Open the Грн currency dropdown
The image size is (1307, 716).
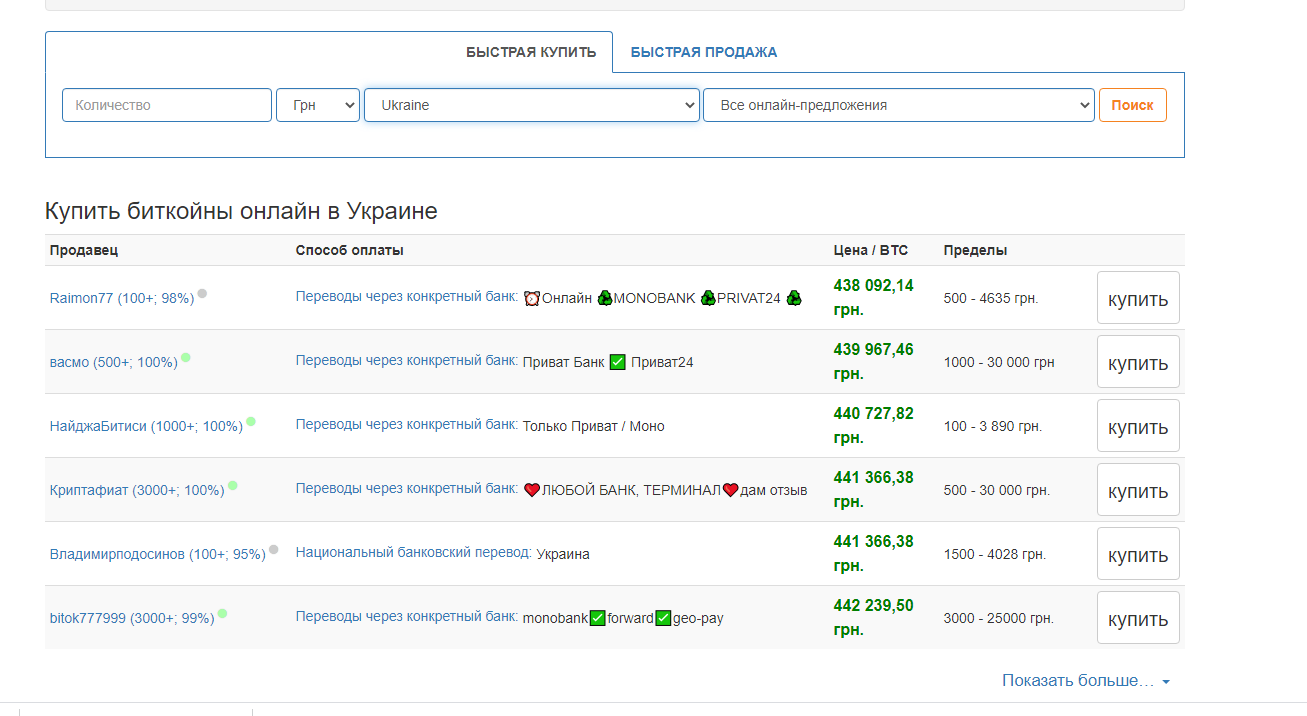[318, 105]
